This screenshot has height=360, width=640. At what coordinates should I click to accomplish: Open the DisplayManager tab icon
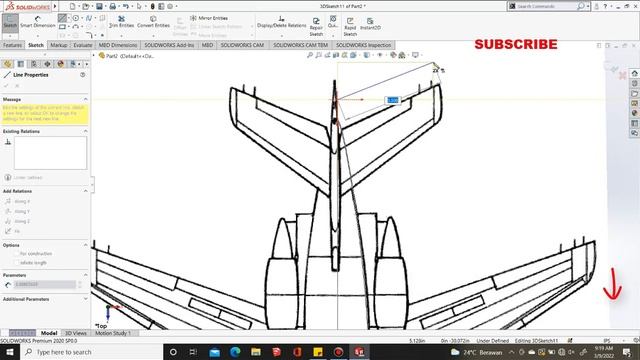point(60,64)
